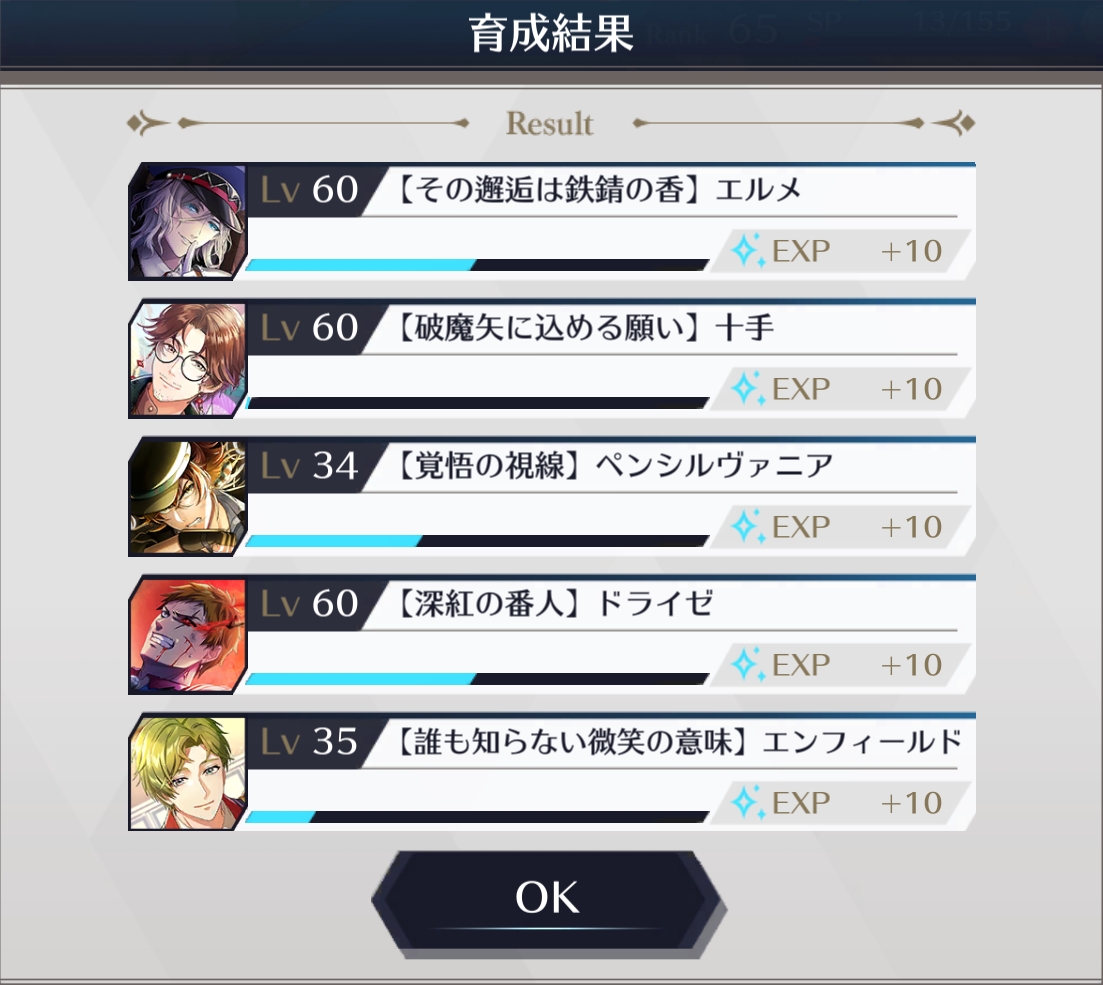Click エンフィールド's experience progress bar
The image size is (1103, 985).
click(x=477, y=816)
